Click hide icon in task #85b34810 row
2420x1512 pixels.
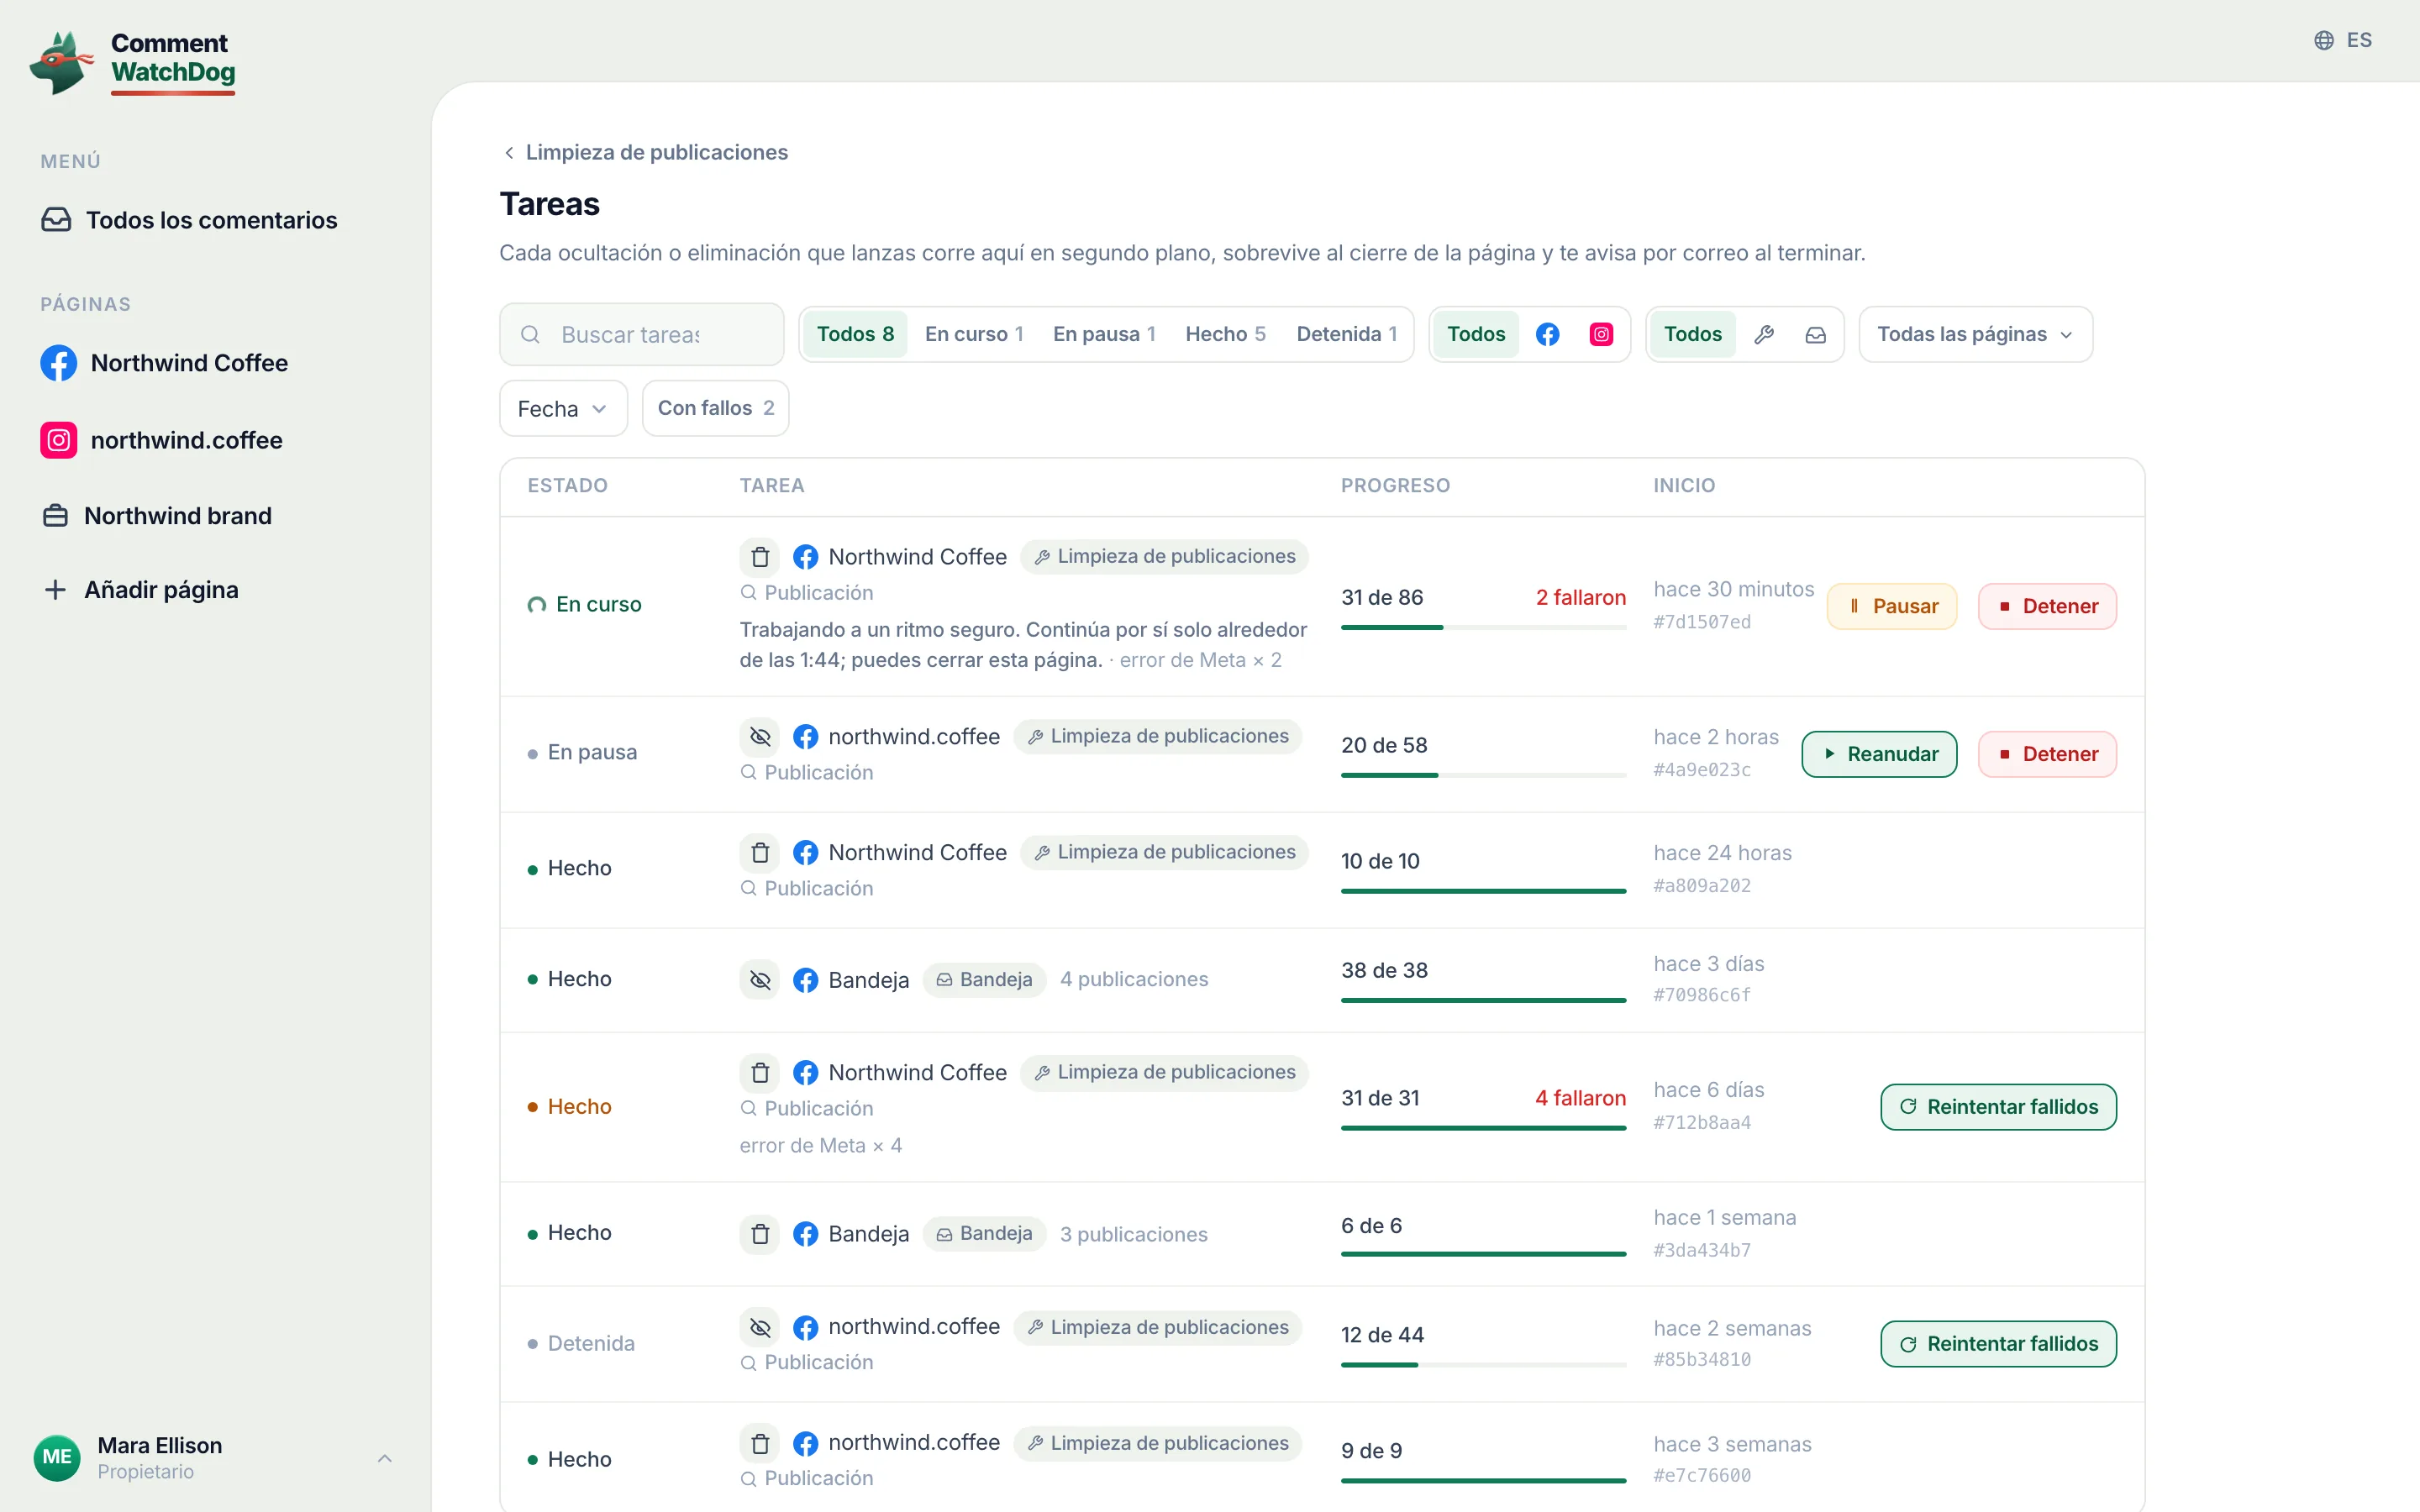pyautogui.click(x=760, y=1327)
